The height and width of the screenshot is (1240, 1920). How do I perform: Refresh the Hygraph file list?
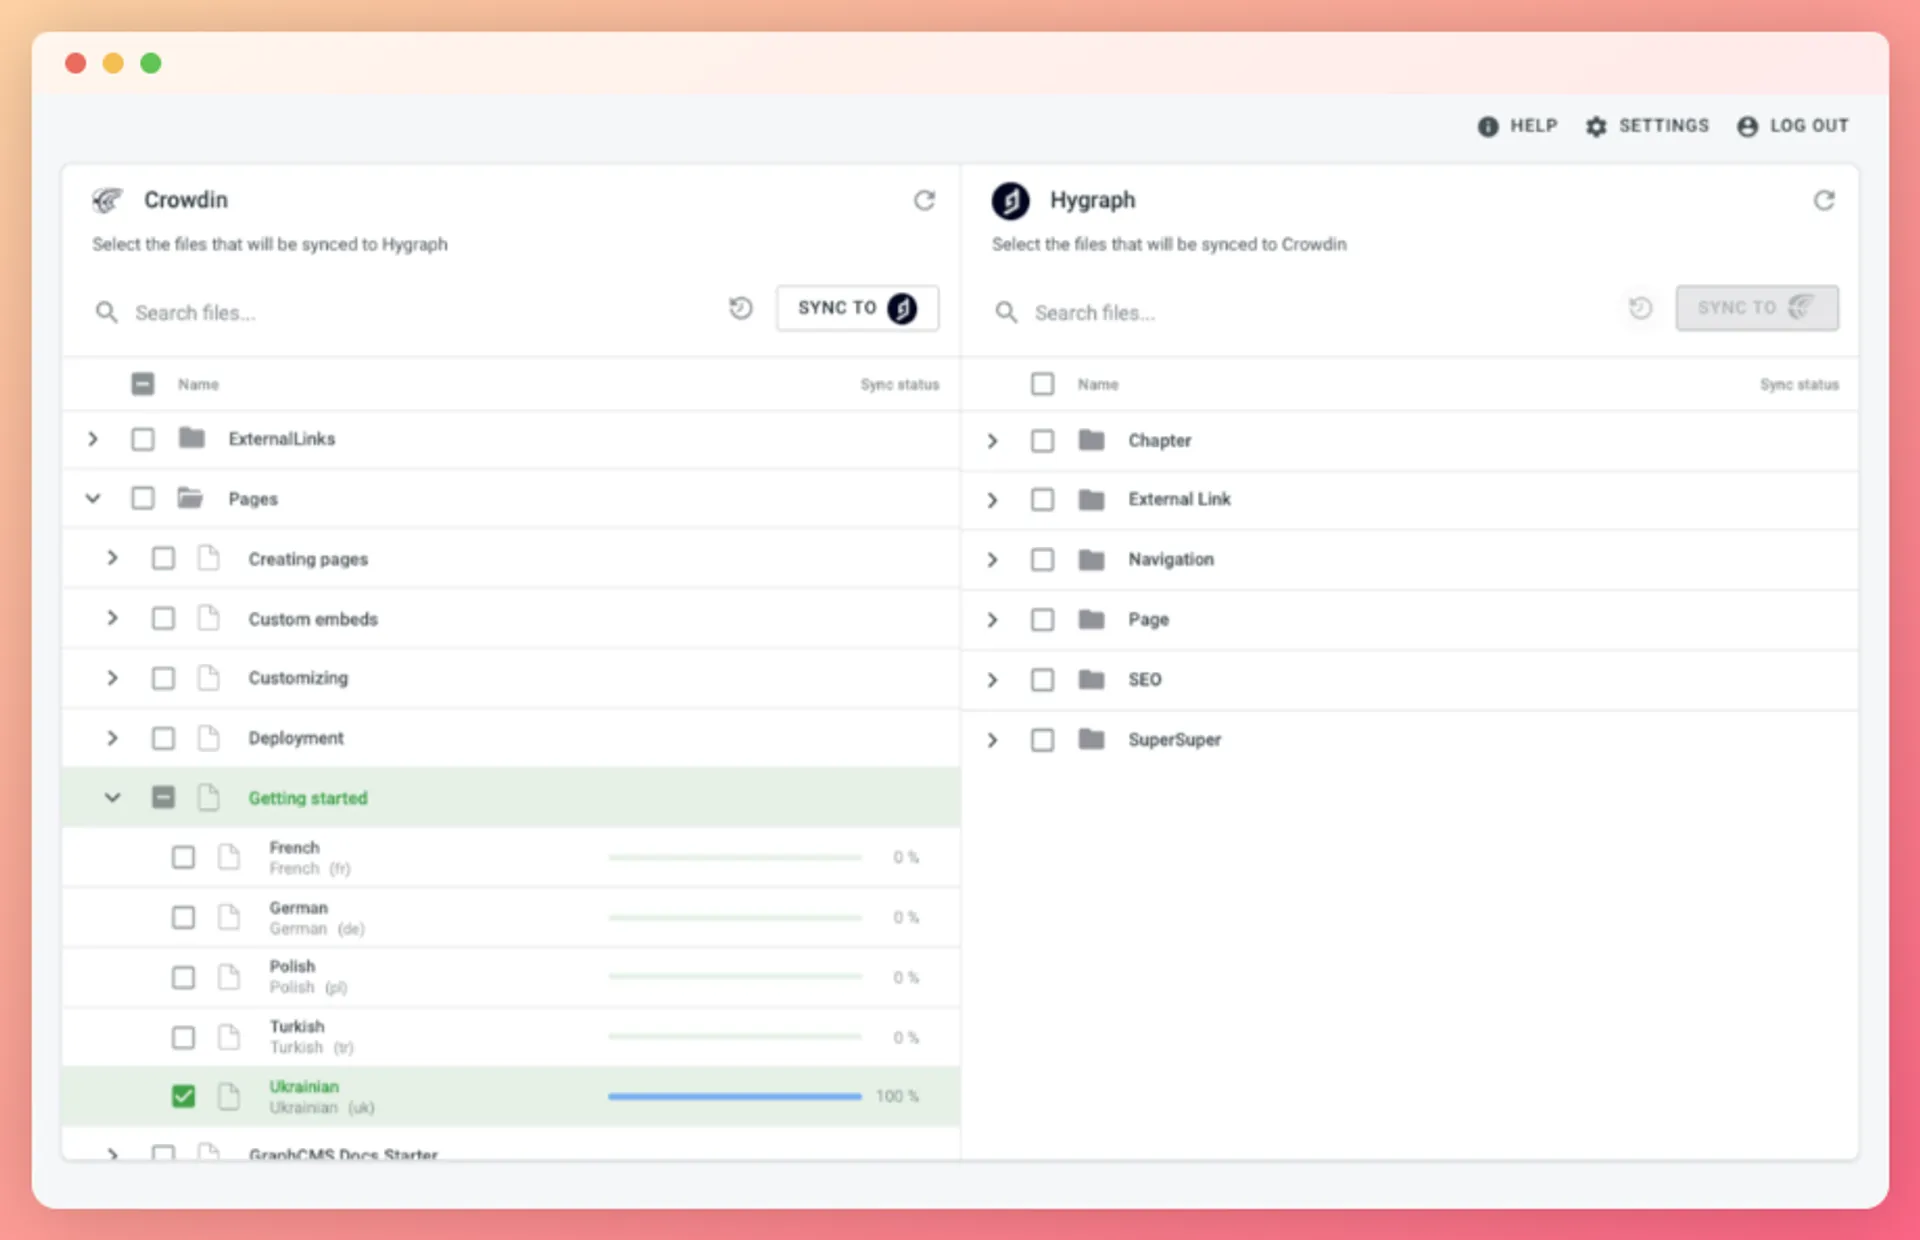[x=1824, y=200]
